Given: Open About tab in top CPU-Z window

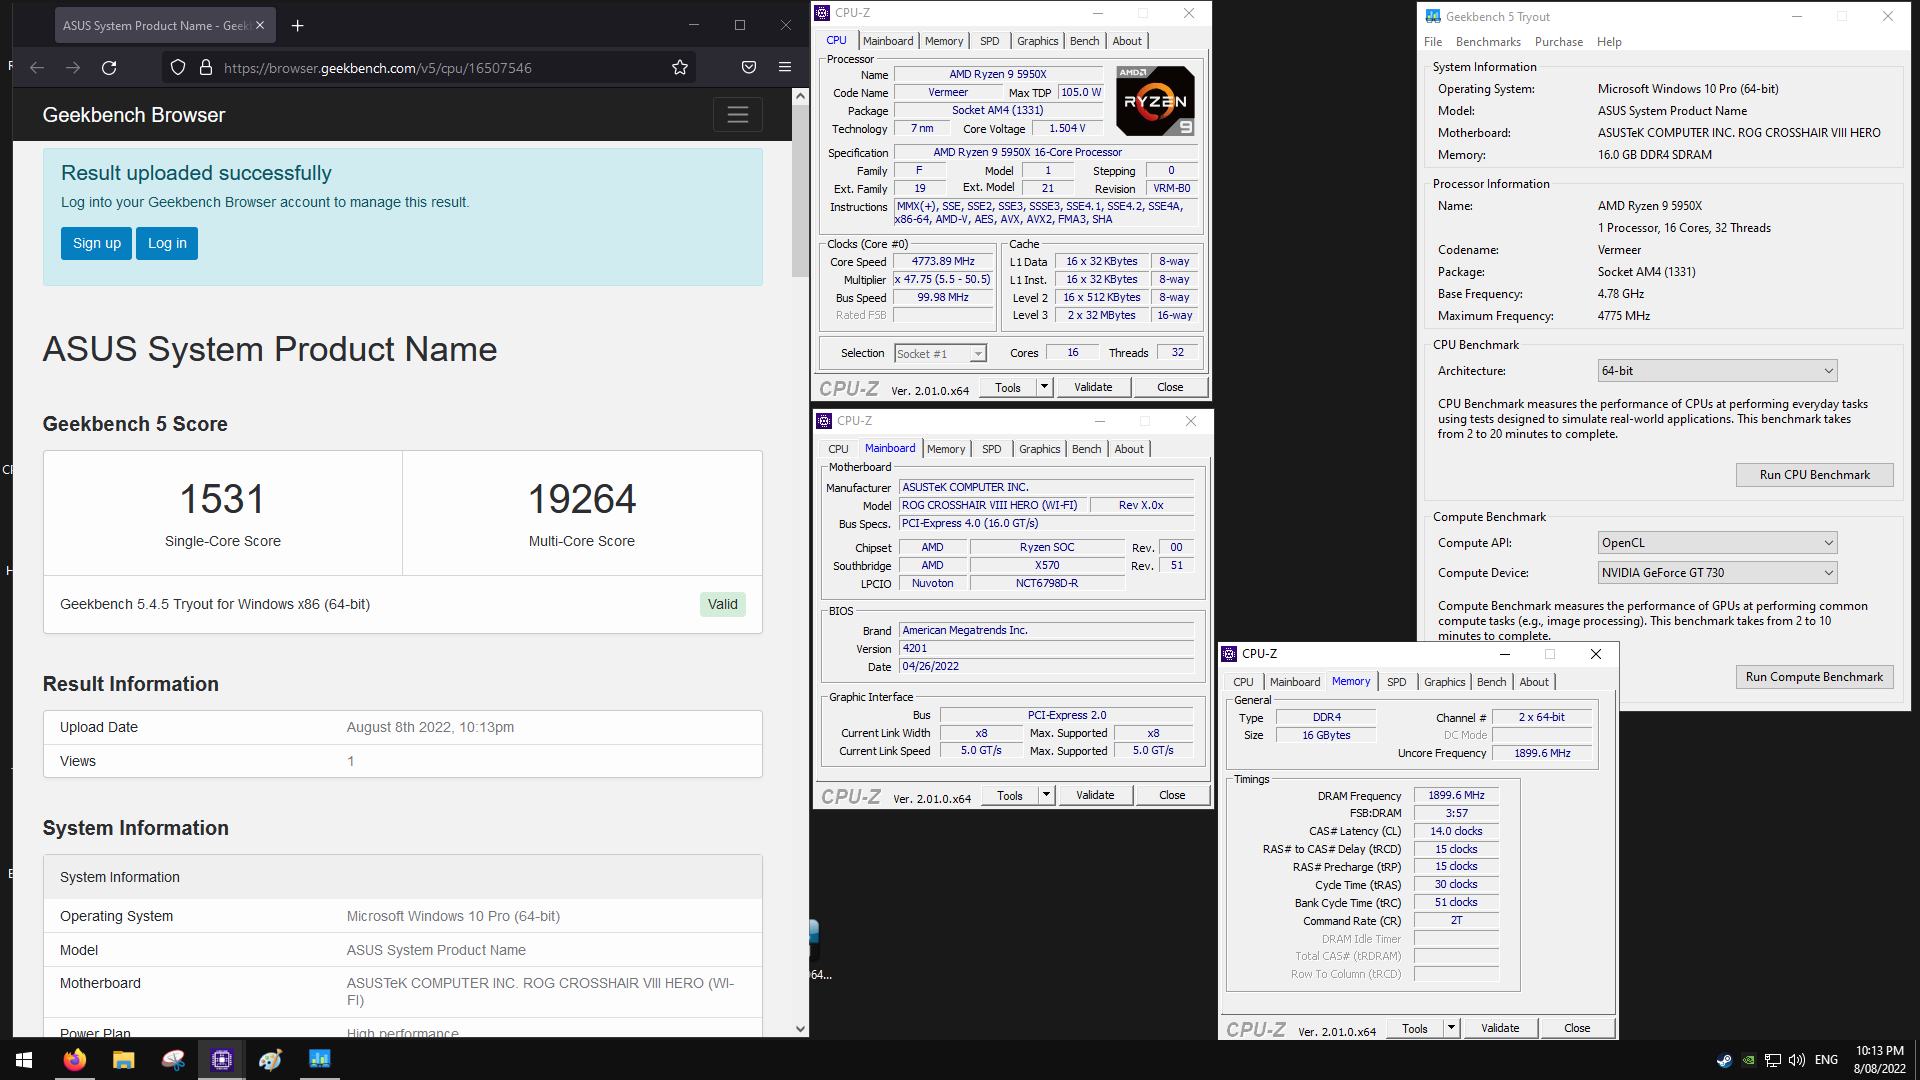Looking at the screenshot, I should coord(1127,41).
